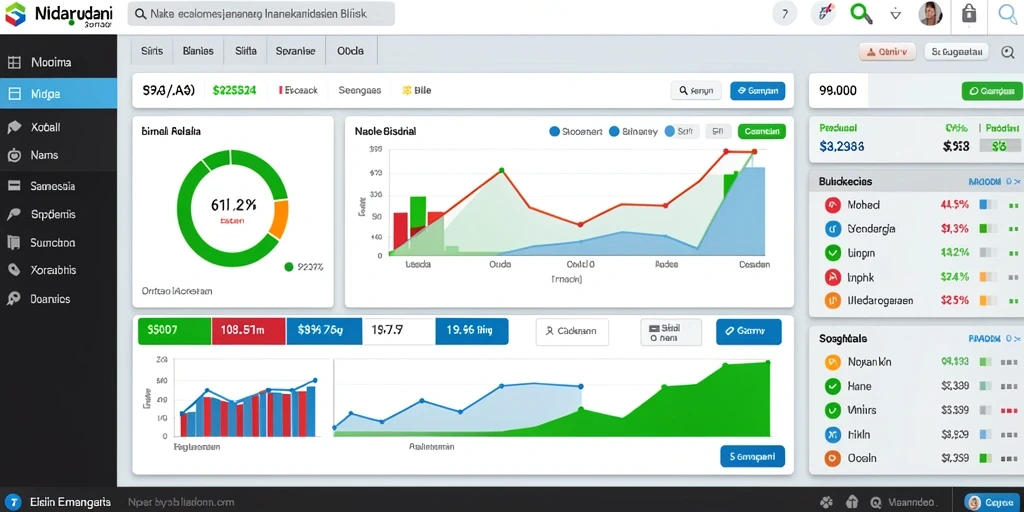
Task: Open the question mark help icon
Action: (785, 13)
